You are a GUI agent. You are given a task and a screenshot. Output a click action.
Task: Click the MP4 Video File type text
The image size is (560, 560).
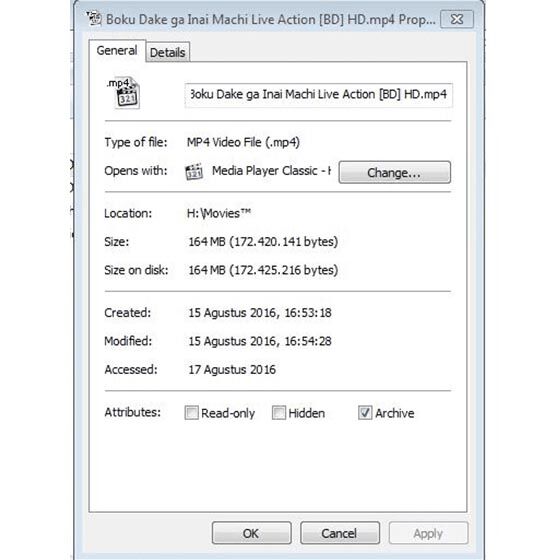[243, 142]
